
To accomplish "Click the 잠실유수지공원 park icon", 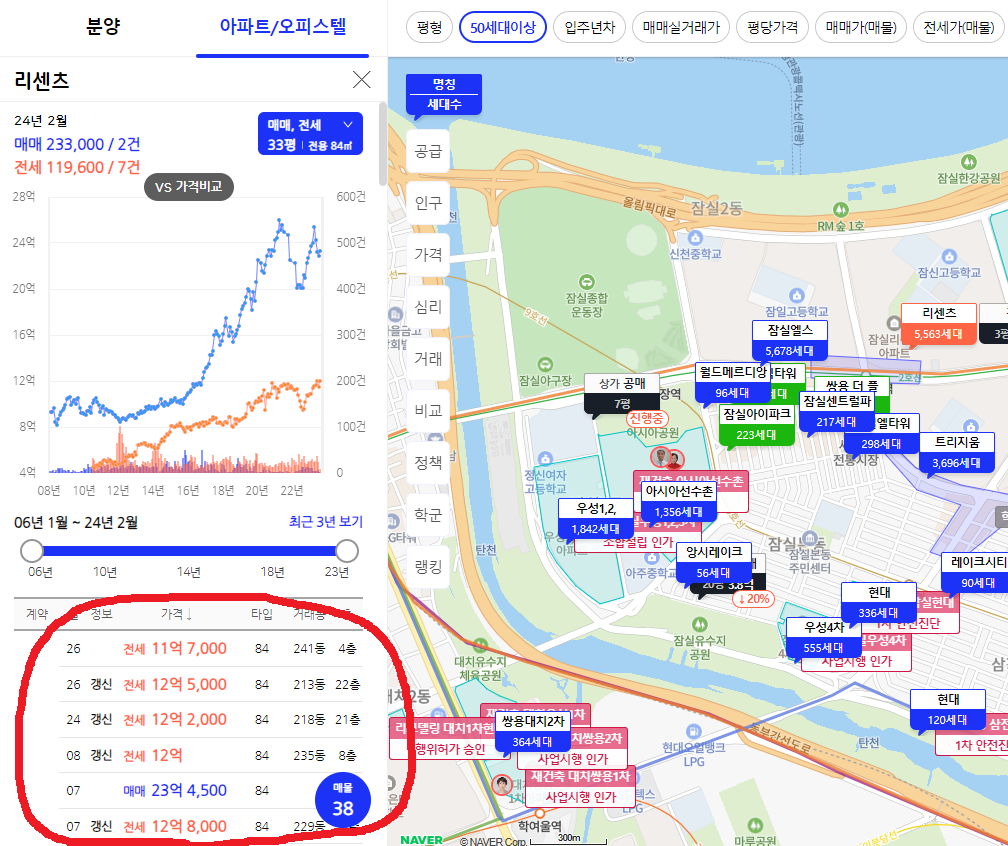I will [700, 624].
